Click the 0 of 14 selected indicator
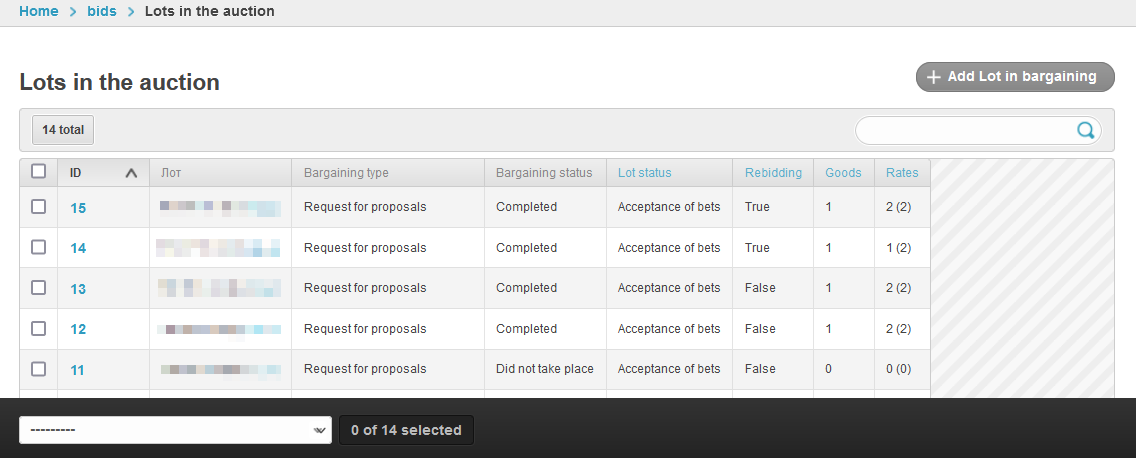This screenshot has height=458, width=1136. click(406, 430)
